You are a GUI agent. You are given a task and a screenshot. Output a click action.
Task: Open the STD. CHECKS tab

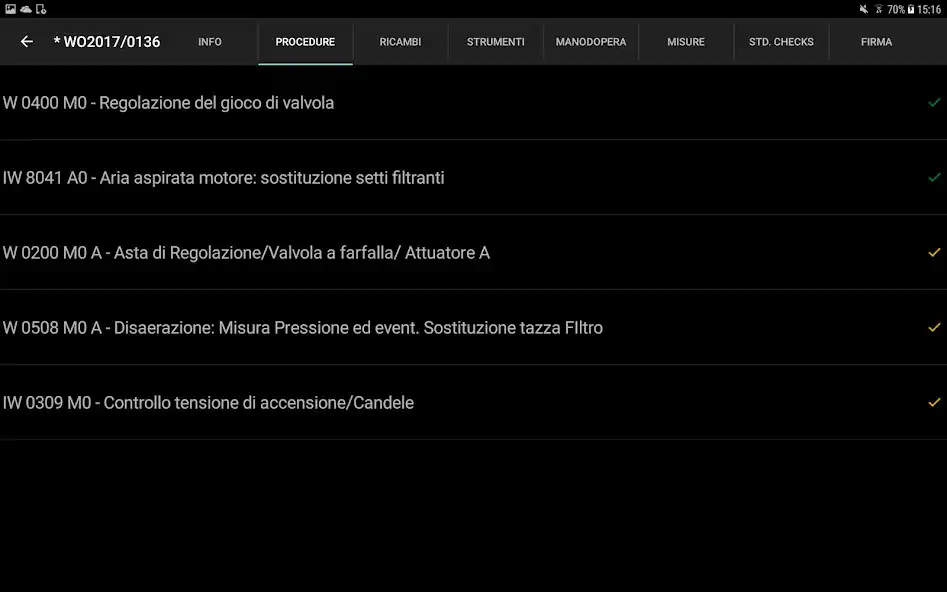click(x=781, y=42)
